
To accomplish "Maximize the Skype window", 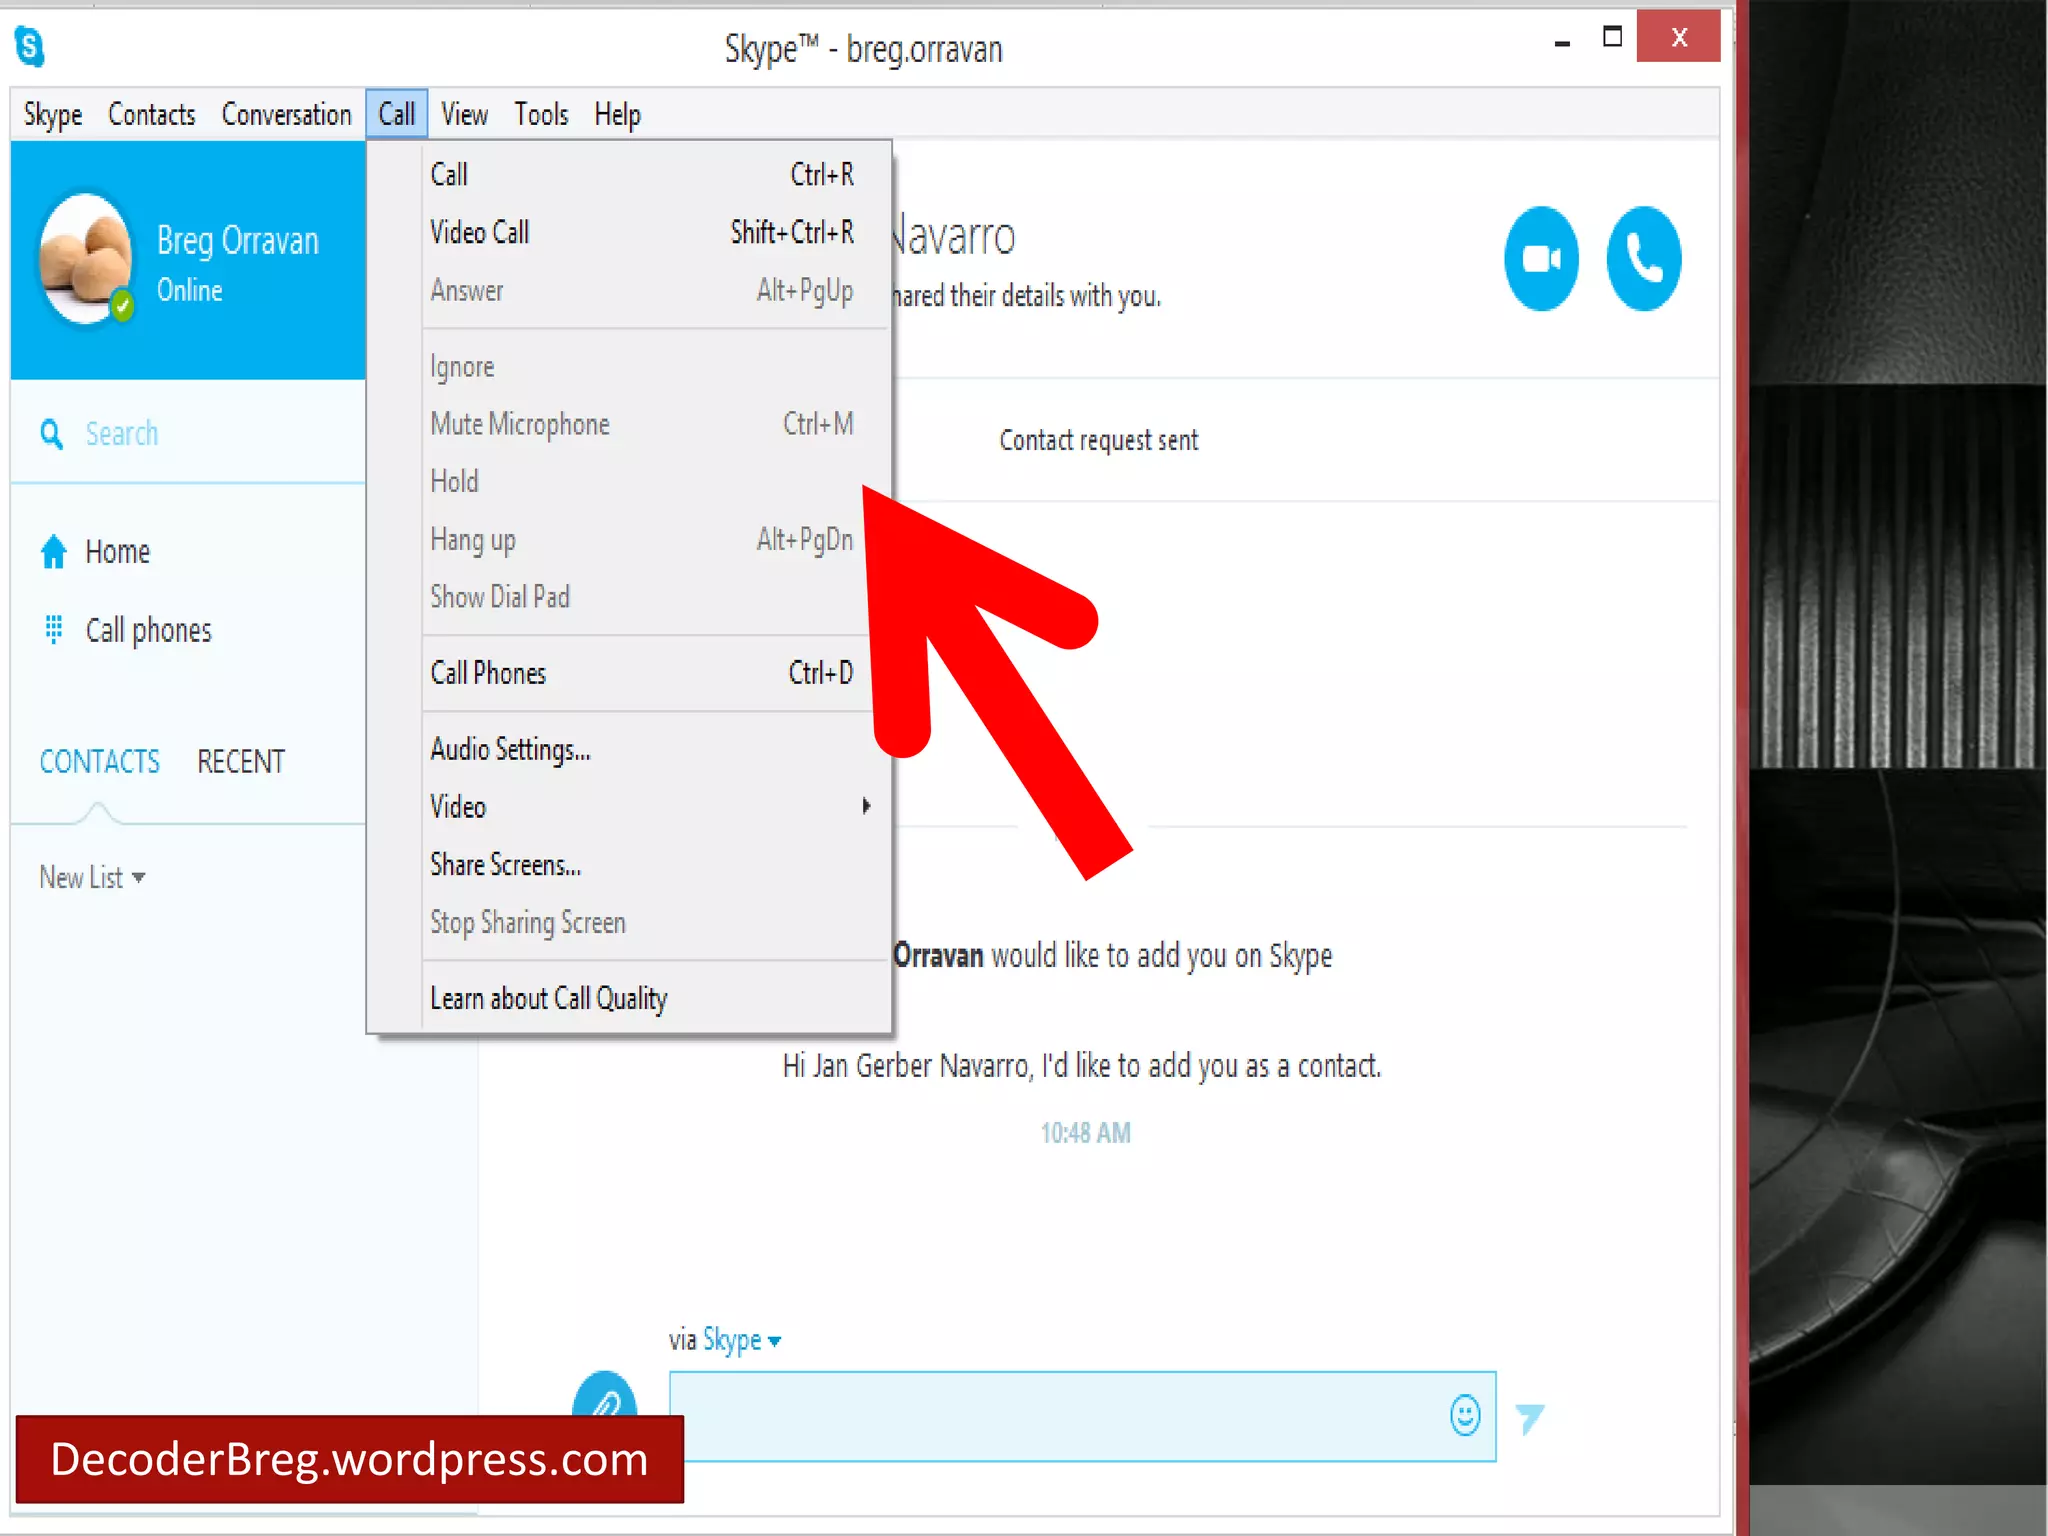I will (1612, 37).
